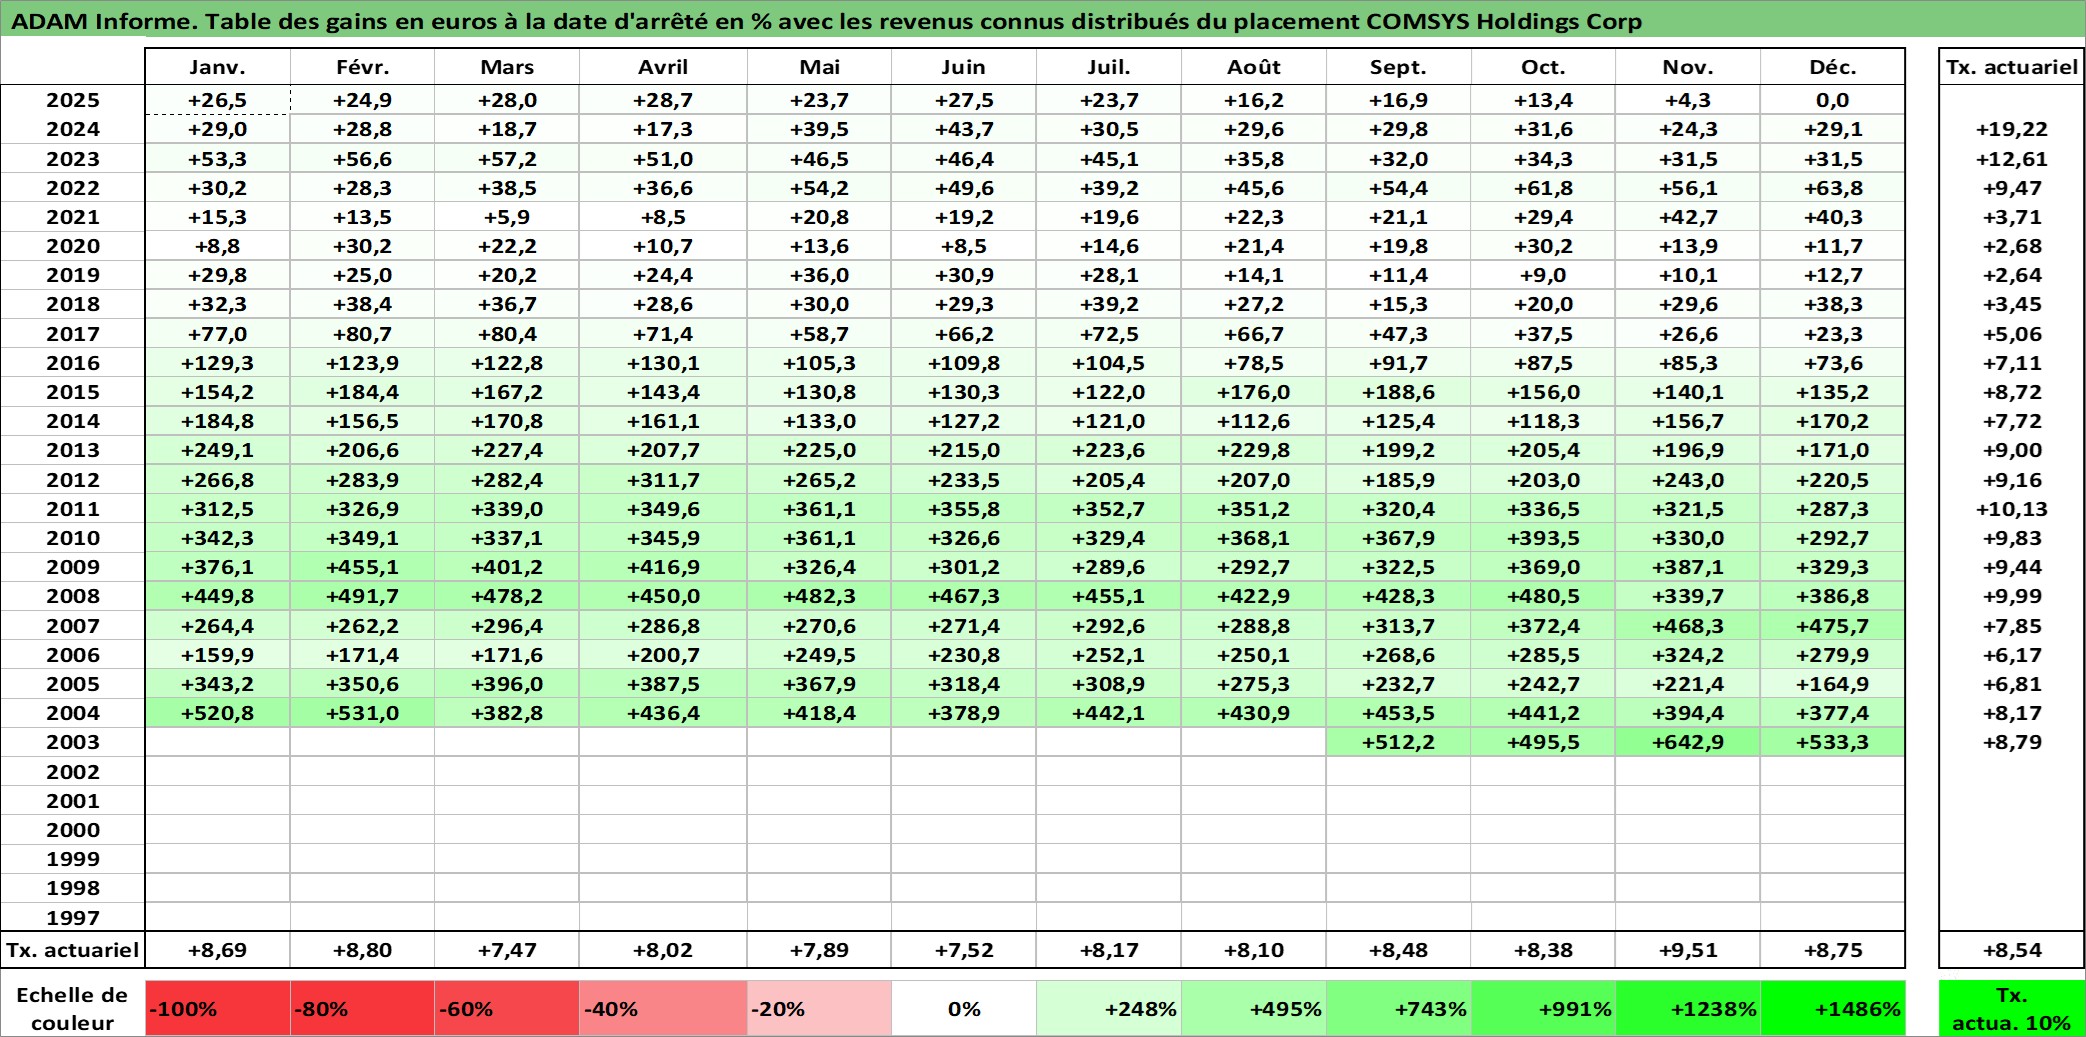This screenshot has height=1037, width=2086.
Task: Select the +10,13 actuarial rate for 2011
Action: (x=2011, y=509)
